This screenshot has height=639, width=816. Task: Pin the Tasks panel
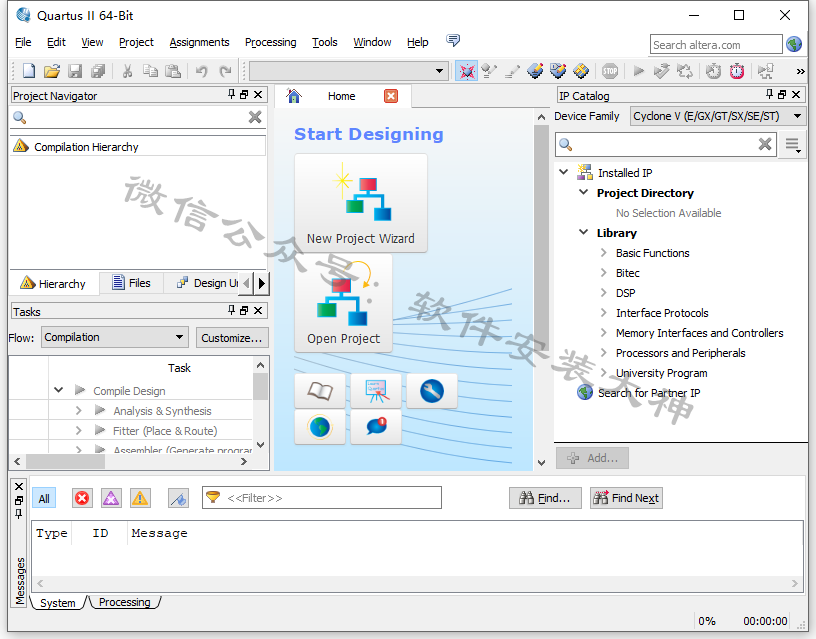click(232, 310)
